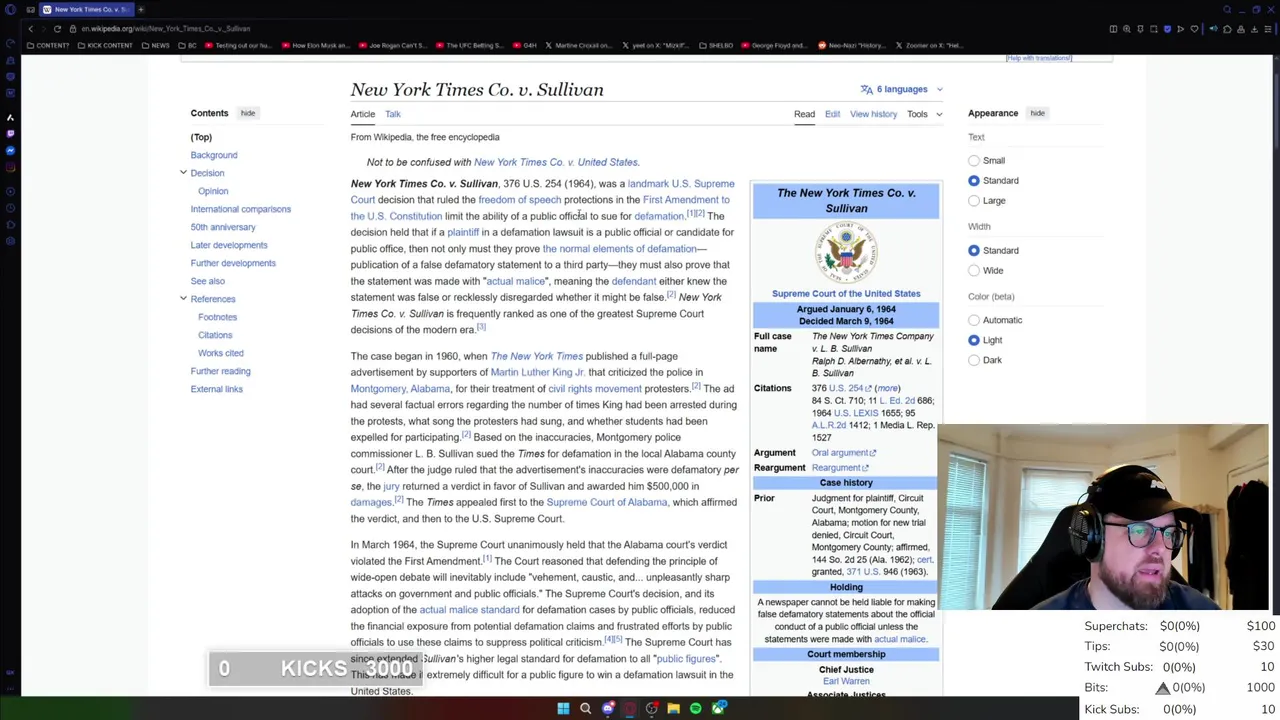
Task: Click the Supreme Court seal image
Action: pyautogui.click(x=846, y=251)
